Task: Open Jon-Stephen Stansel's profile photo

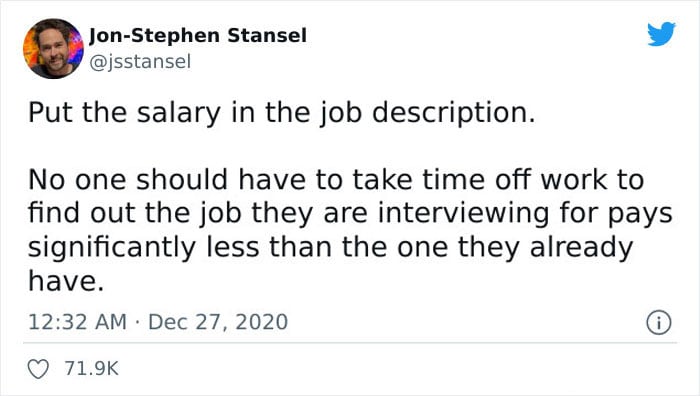Action: [x=53, y=48]
